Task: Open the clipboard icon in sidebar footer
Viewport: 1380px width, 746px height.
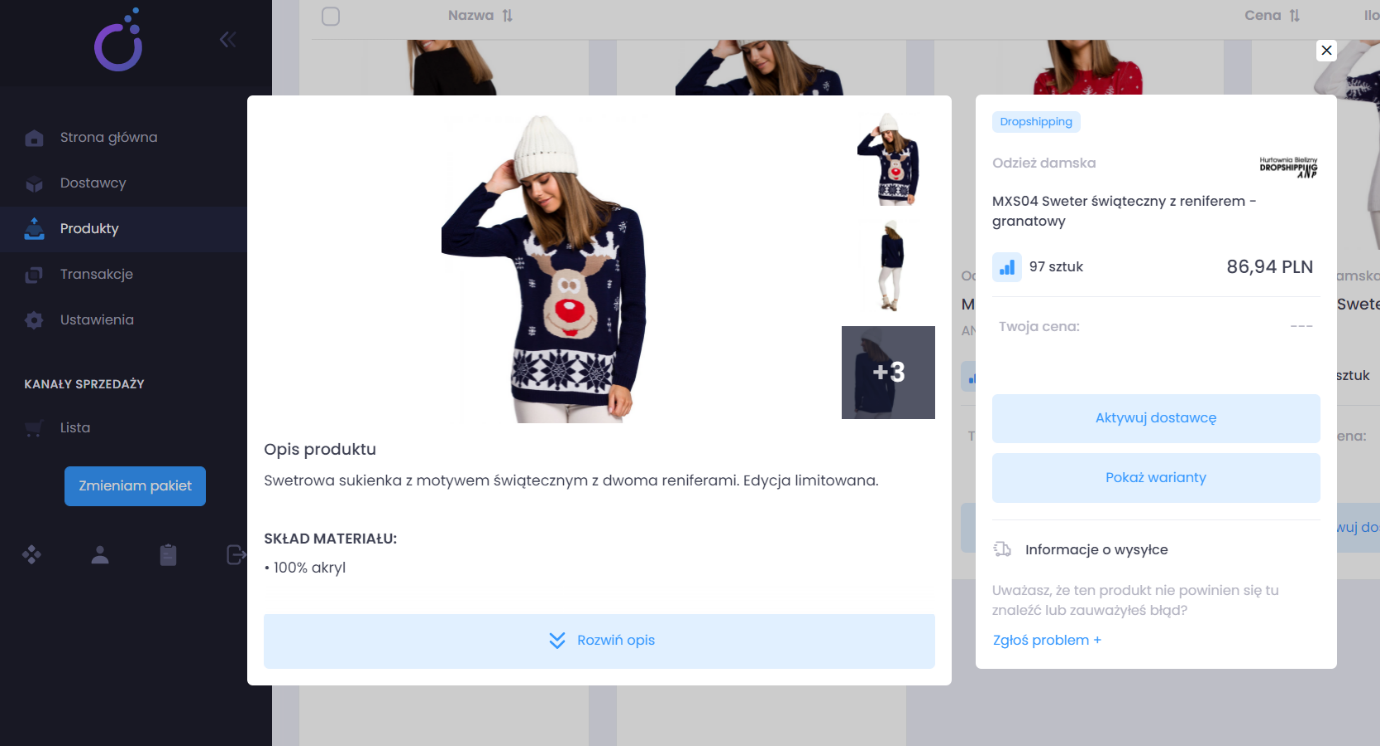Action: pos(168,554)
